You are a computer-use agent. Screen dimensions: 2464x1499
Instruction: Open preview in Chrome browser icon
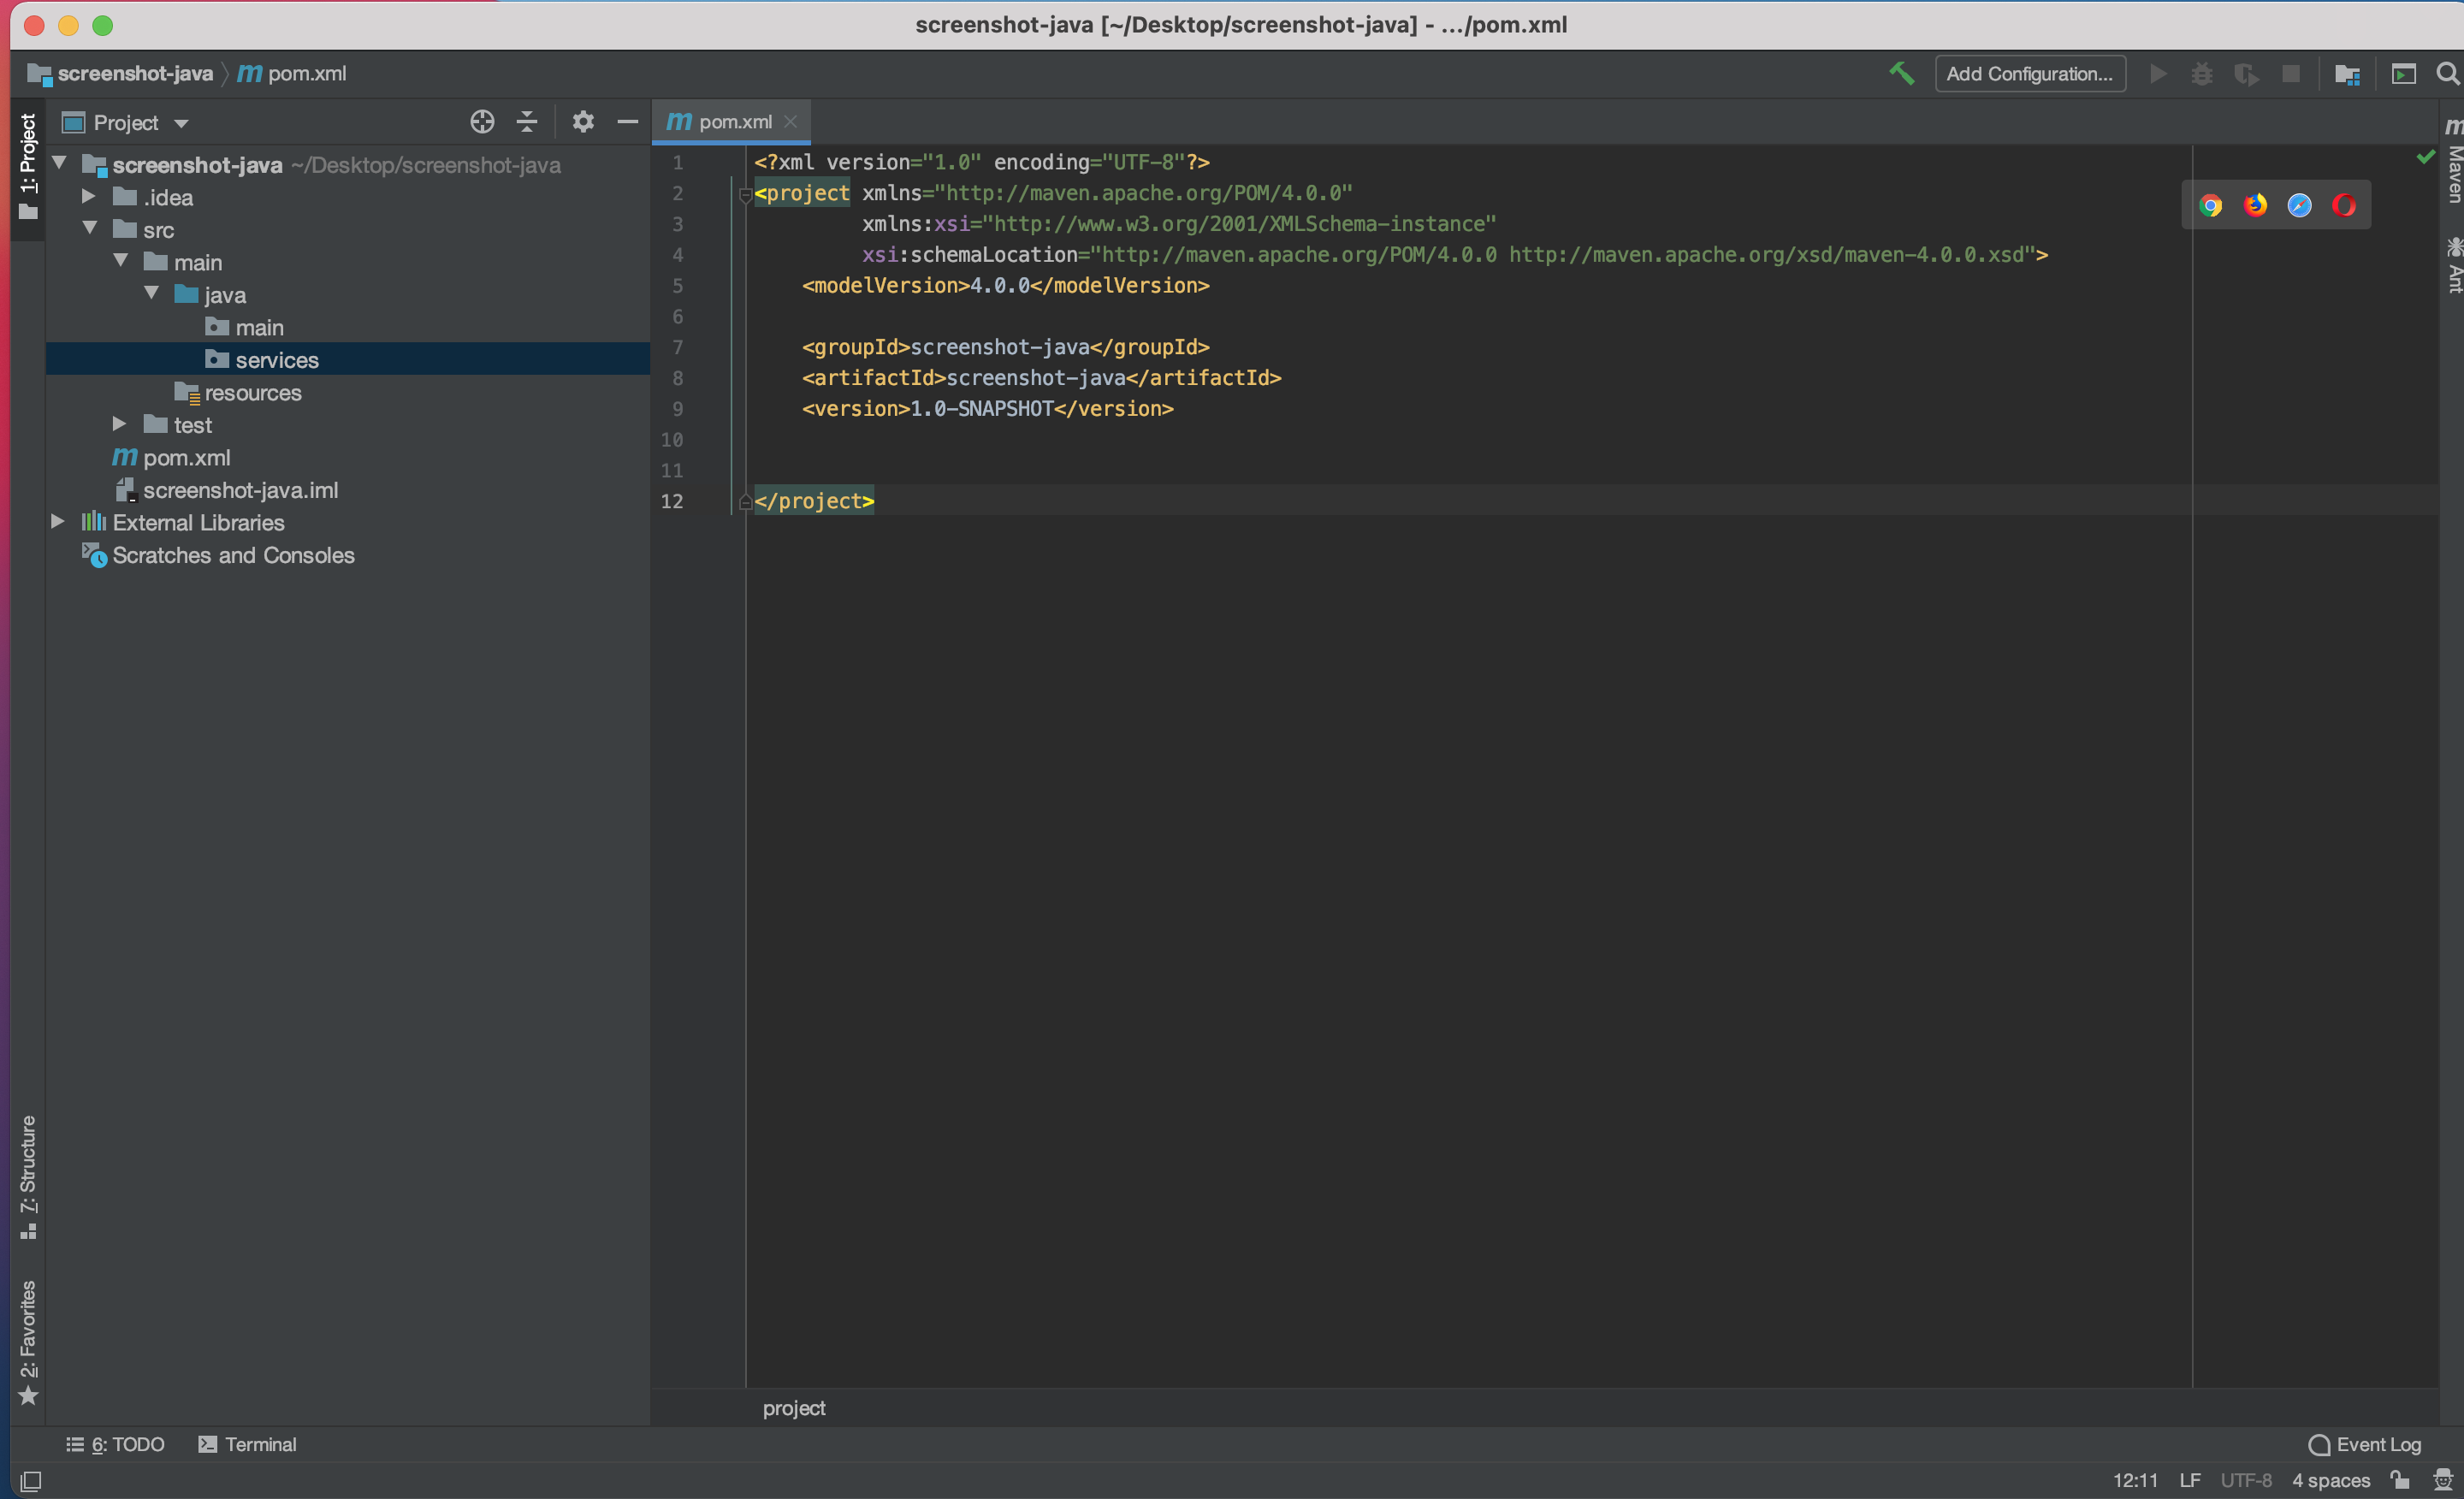pos(2210,206)
